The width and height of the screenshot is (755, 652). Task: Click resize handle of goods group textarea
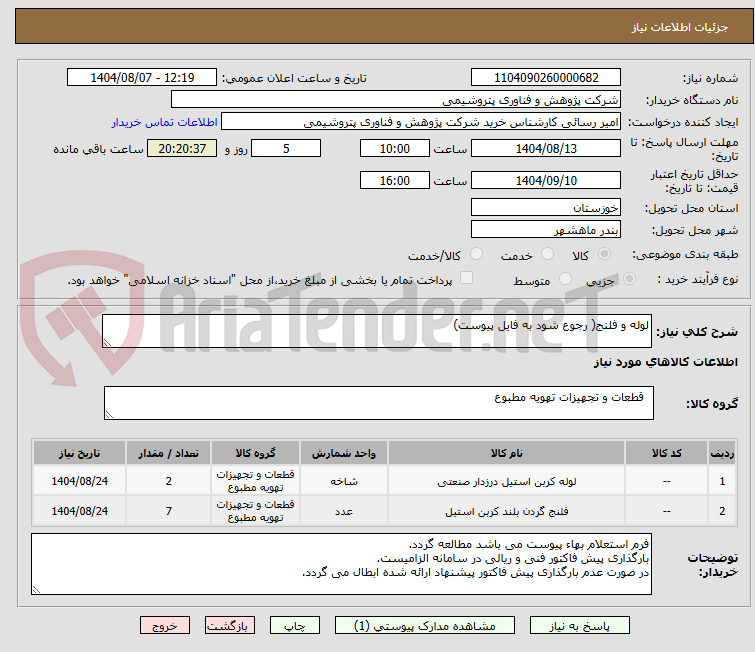(x=109, y=415)
